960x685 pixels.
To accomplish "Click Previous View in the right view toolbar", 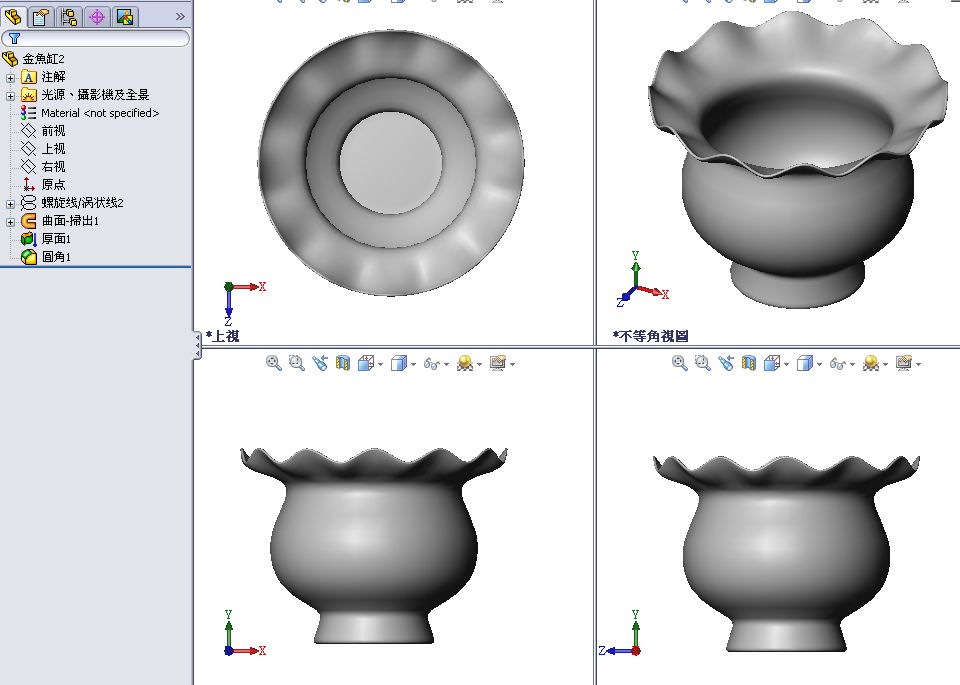I will (726, 364).
